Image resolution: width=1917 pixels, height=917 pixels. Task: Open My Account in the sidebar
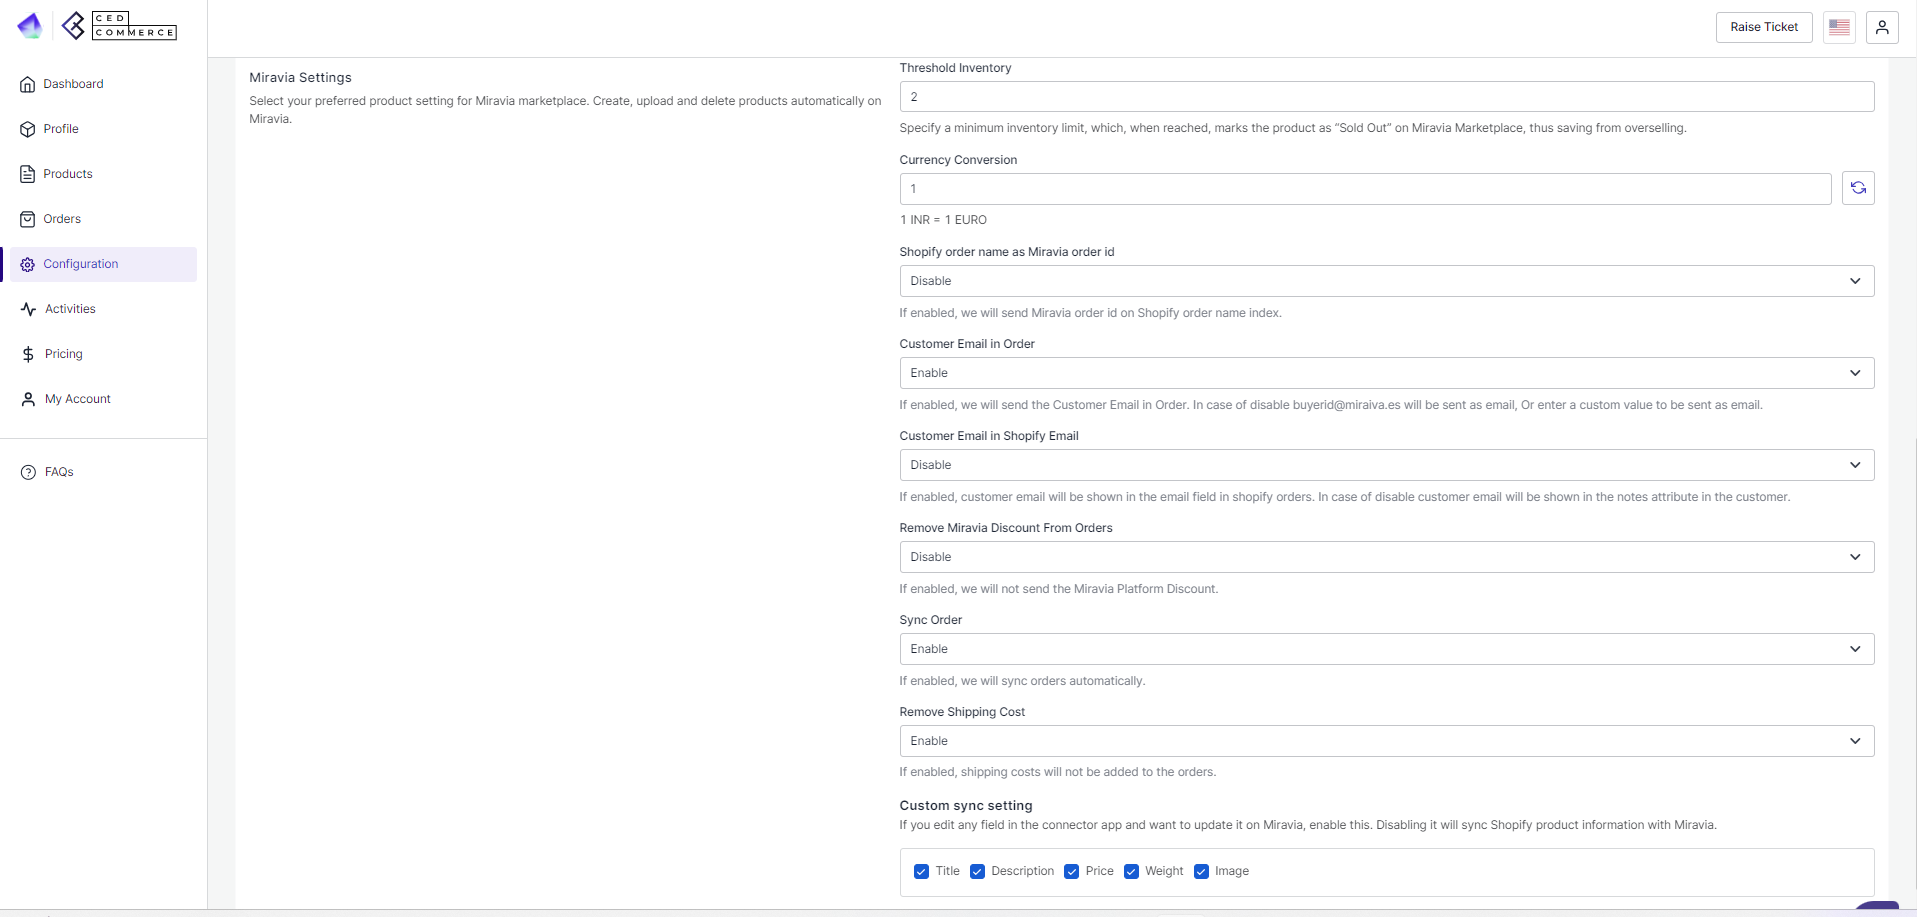pyautogui.click(x=103, y=399)
